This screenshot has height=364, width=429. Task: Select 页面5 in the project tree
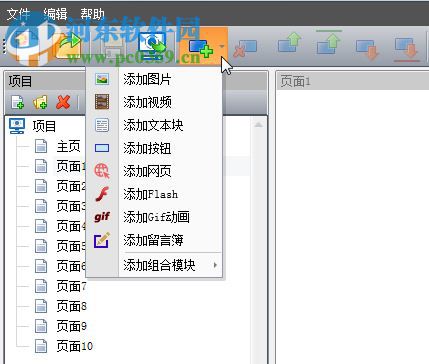point(71,246)
